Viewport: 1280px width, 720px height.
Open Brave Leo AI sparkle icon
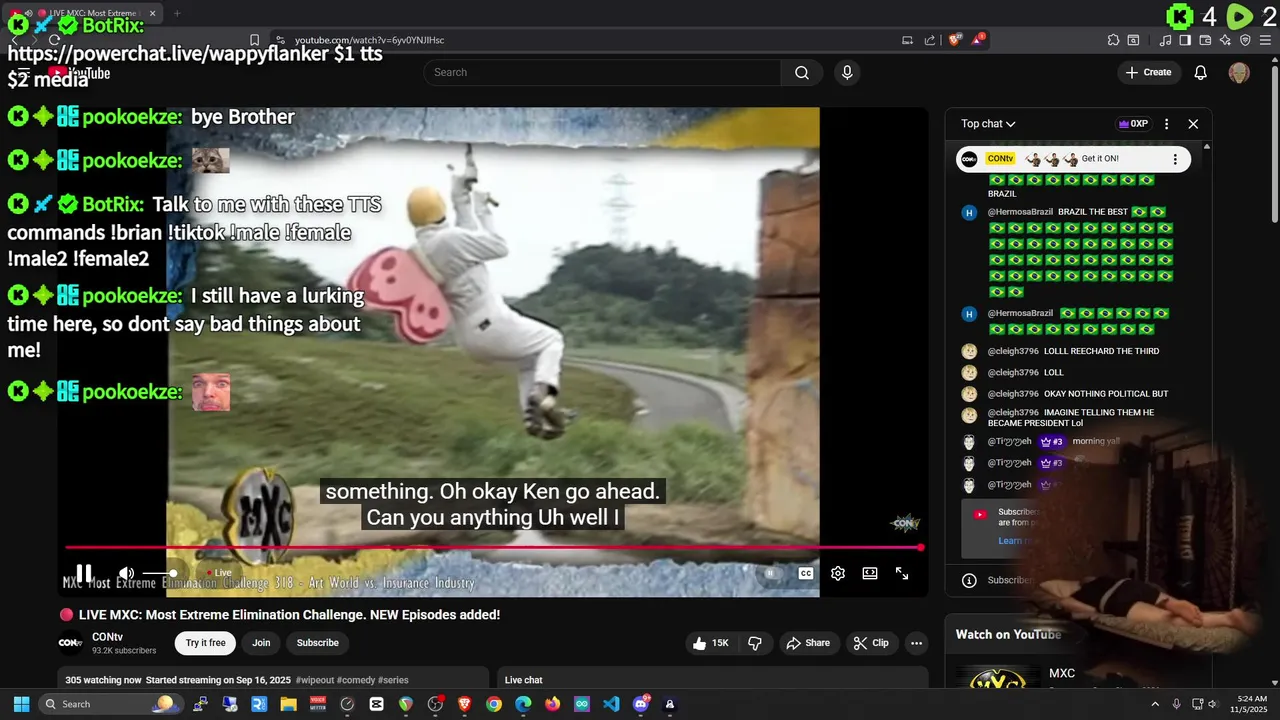1226,40
